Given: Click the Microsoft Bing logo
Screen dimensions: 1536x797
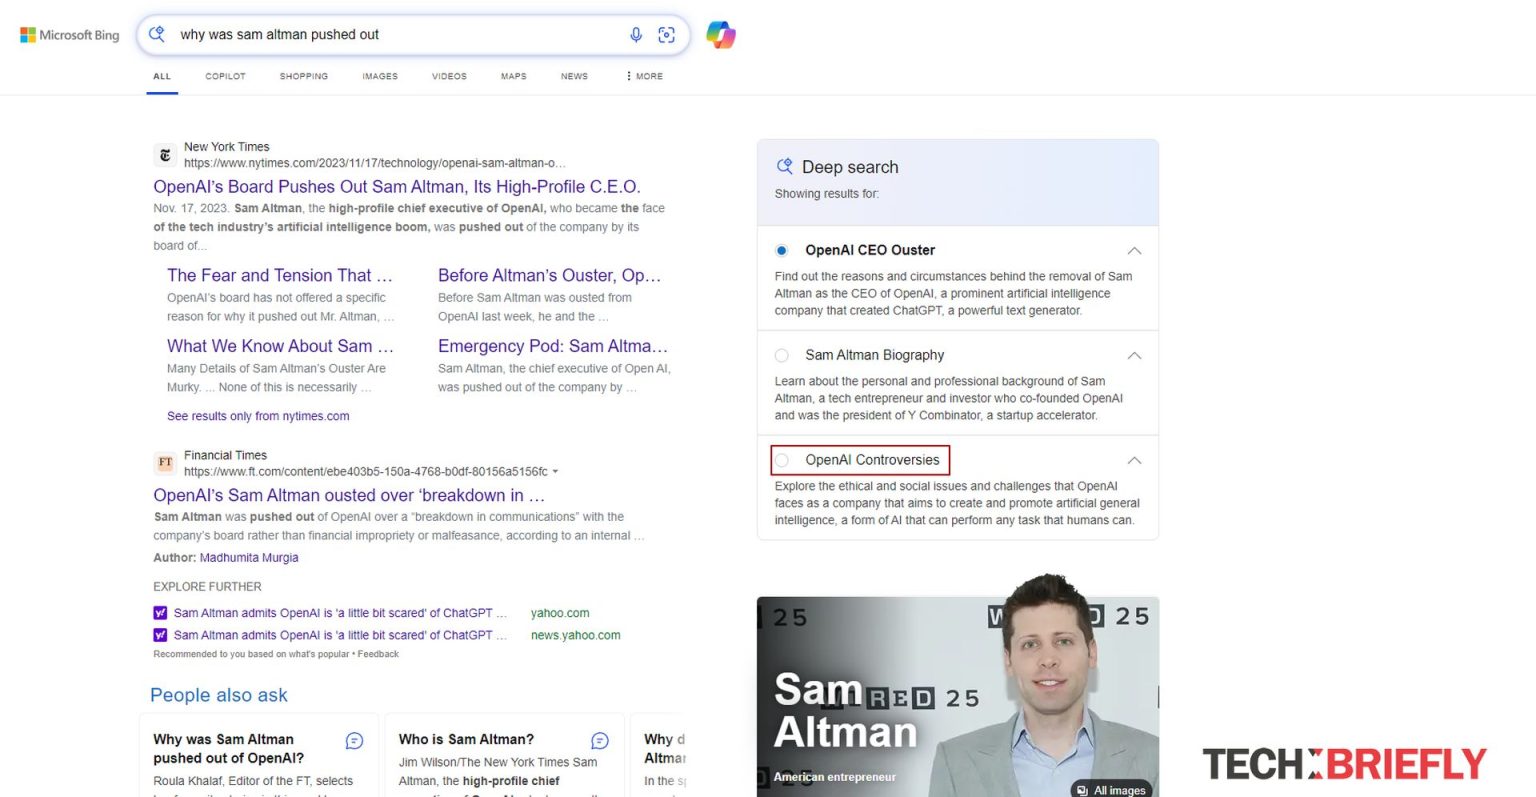Looking at the screenshot, I should tap(67, 34).
